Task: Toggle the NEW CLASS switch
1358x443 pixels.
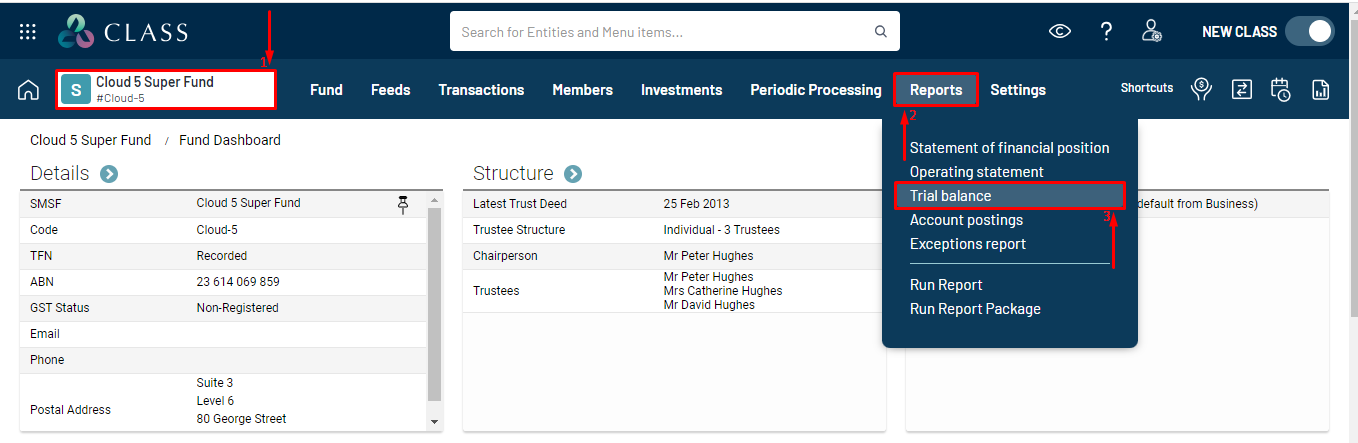Action: [x=1309, y=32]
